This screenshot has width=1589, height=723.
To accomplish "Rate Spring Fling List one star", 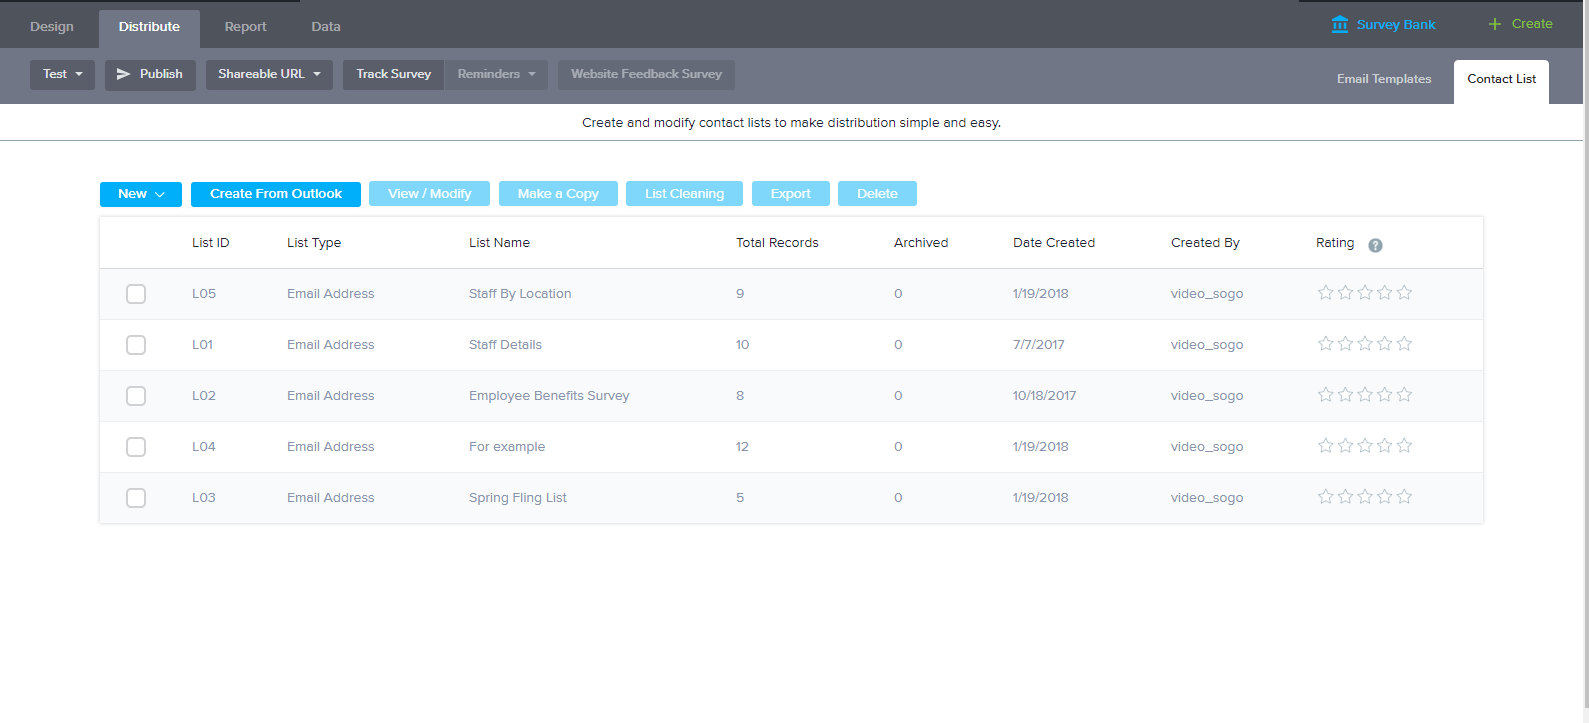I will 1326,497.
